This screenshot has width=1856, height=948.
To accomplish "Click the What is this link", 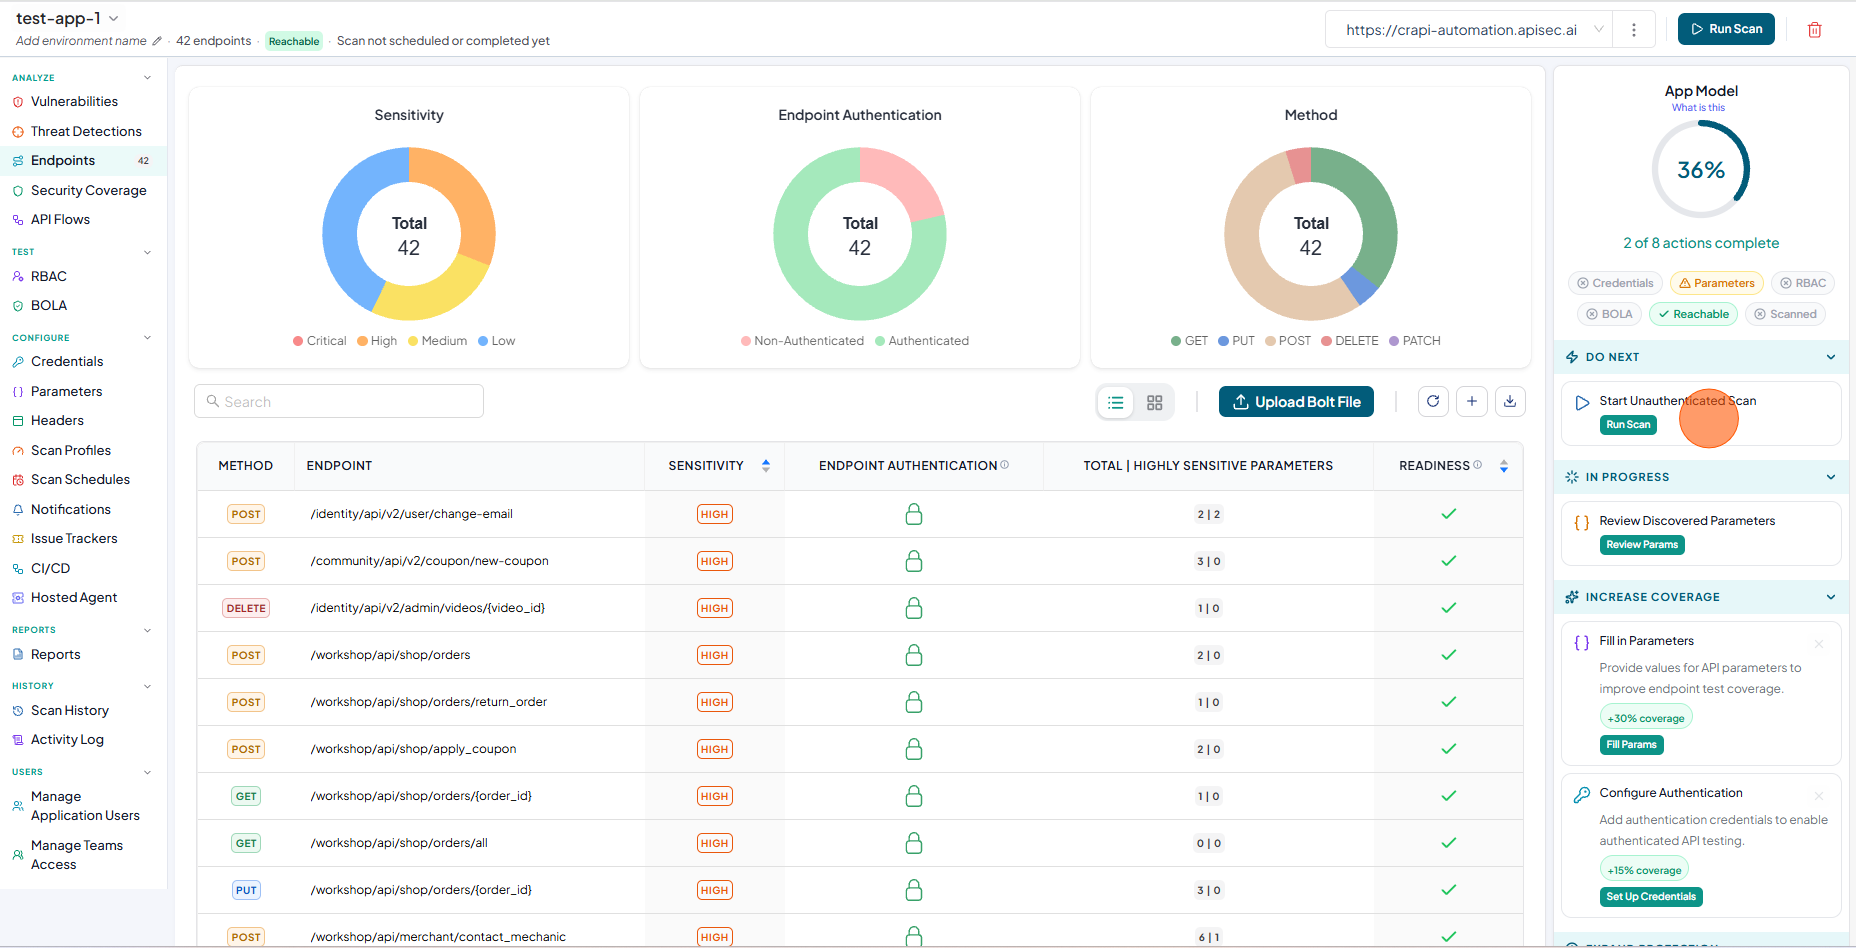I will (1698, 108).
